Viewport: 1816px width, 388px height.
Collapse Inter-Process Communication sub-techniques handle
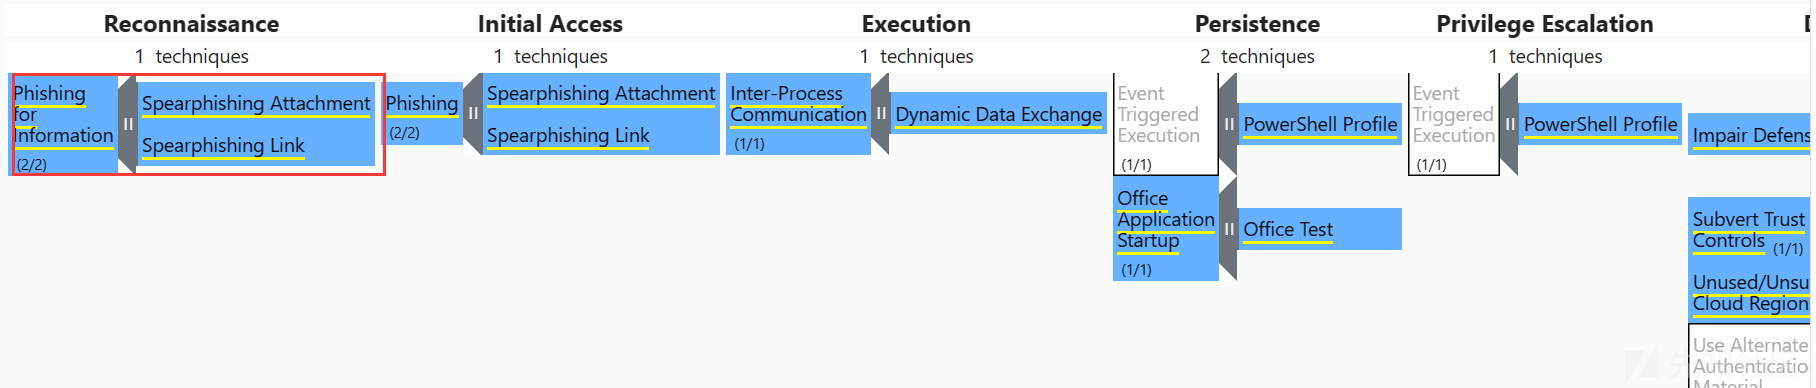pos(880,113)
